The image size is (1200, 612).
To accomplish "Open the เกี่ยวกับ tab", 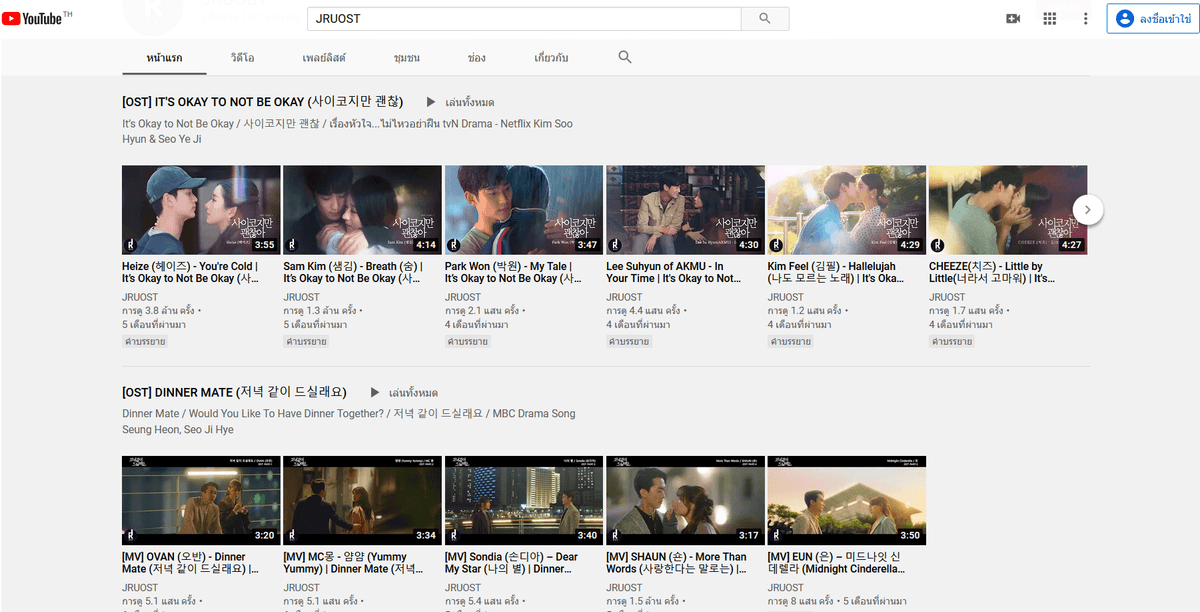I will pyautogui.click(x=551, y=58).
